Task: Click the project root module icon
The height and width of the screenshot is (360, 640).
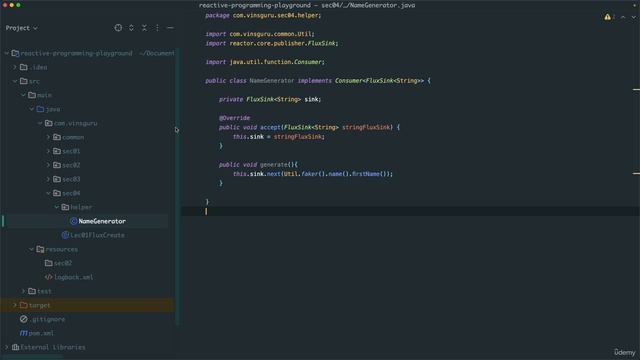Action: [x=16, y=53]
